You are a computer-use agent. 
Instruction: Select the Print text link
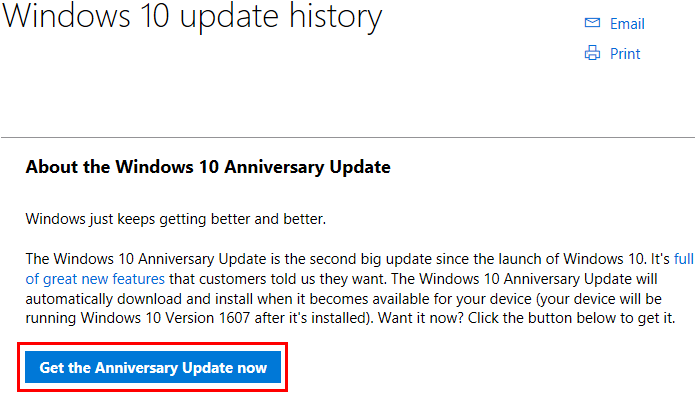(625, 54)
